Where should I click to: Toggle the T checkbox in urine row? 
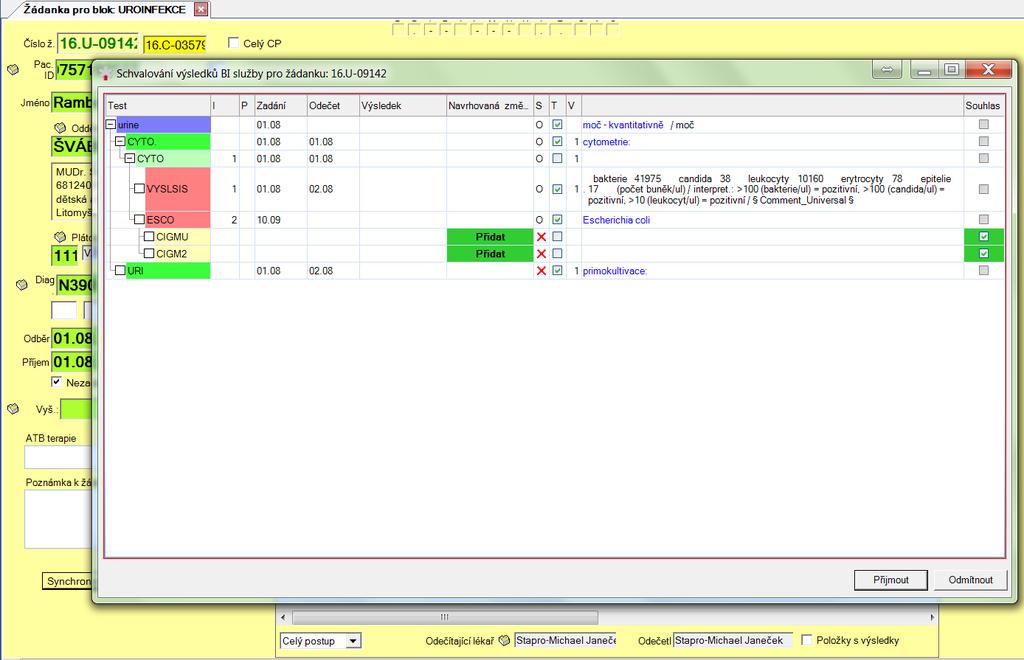coord(557,124)
